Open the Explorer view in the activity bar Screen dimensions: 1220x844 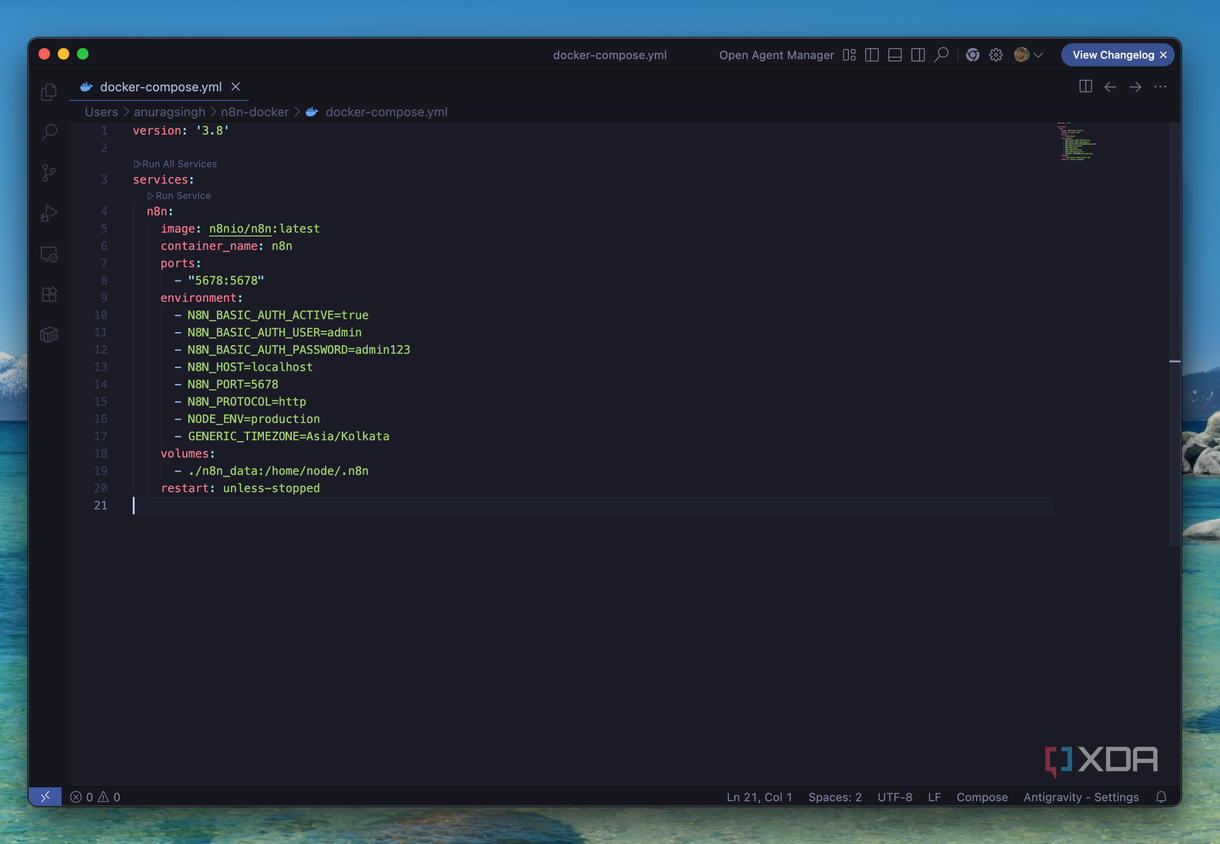tap(49, 92)
